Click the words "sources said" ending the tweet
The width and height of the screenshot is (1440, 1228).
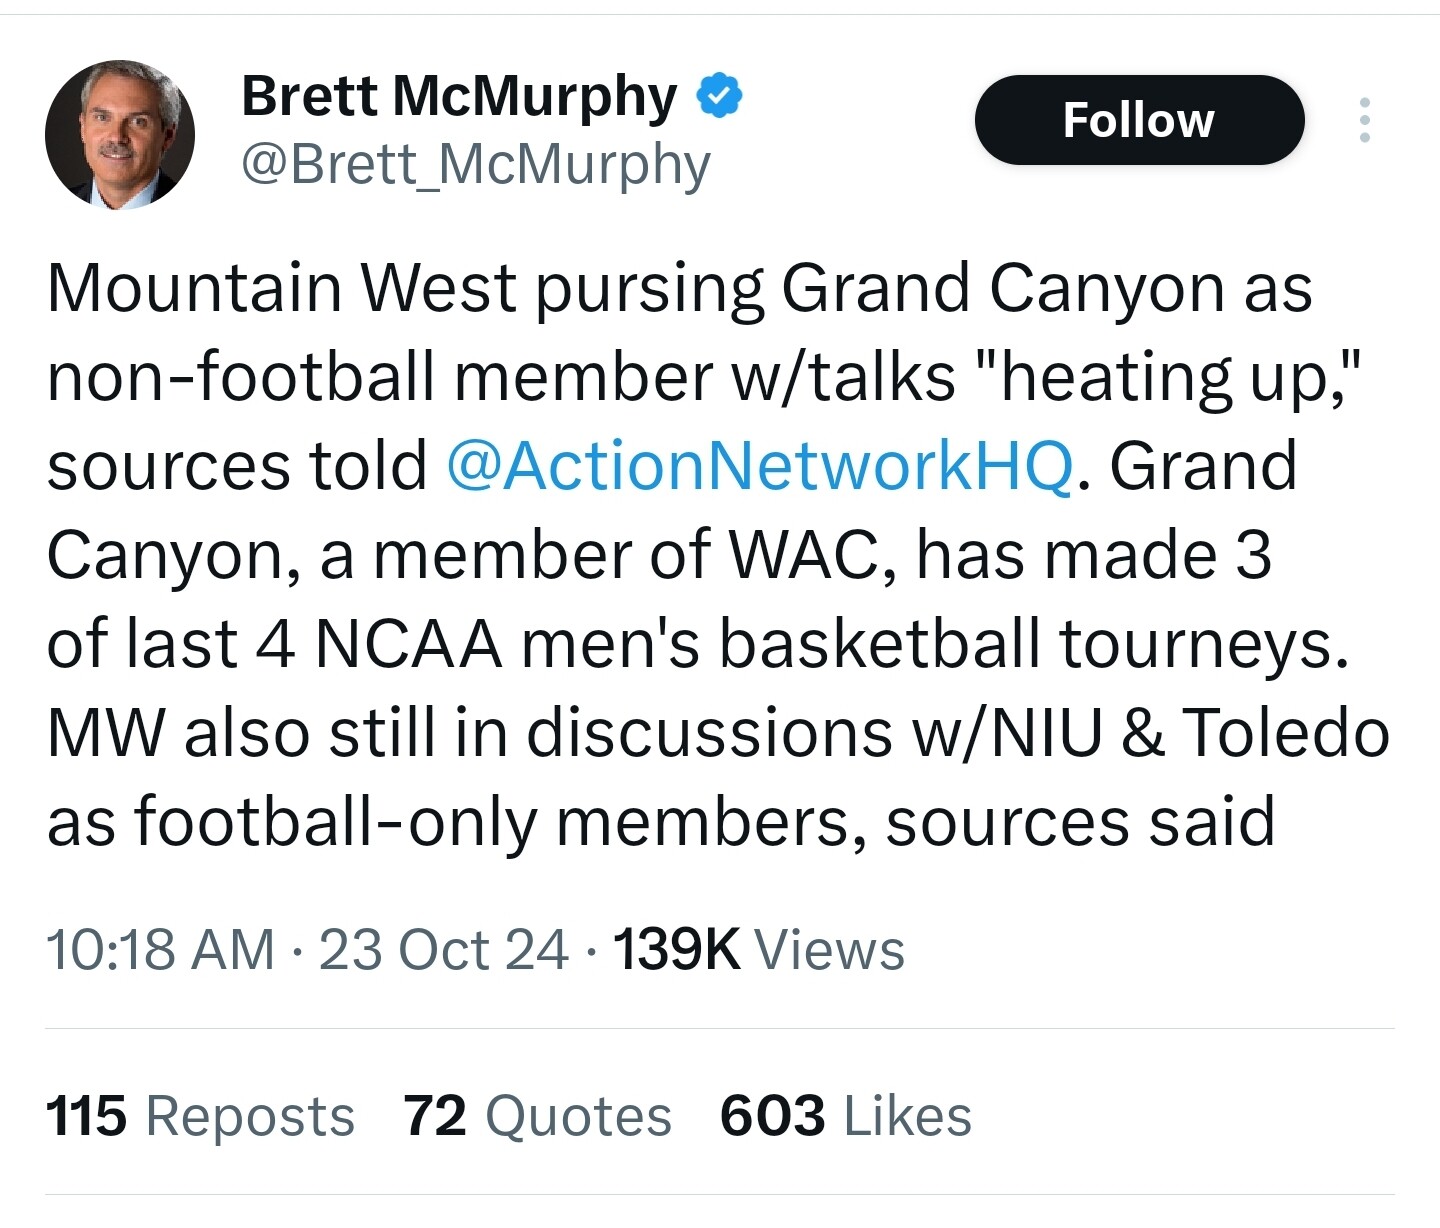(1079, 821)
